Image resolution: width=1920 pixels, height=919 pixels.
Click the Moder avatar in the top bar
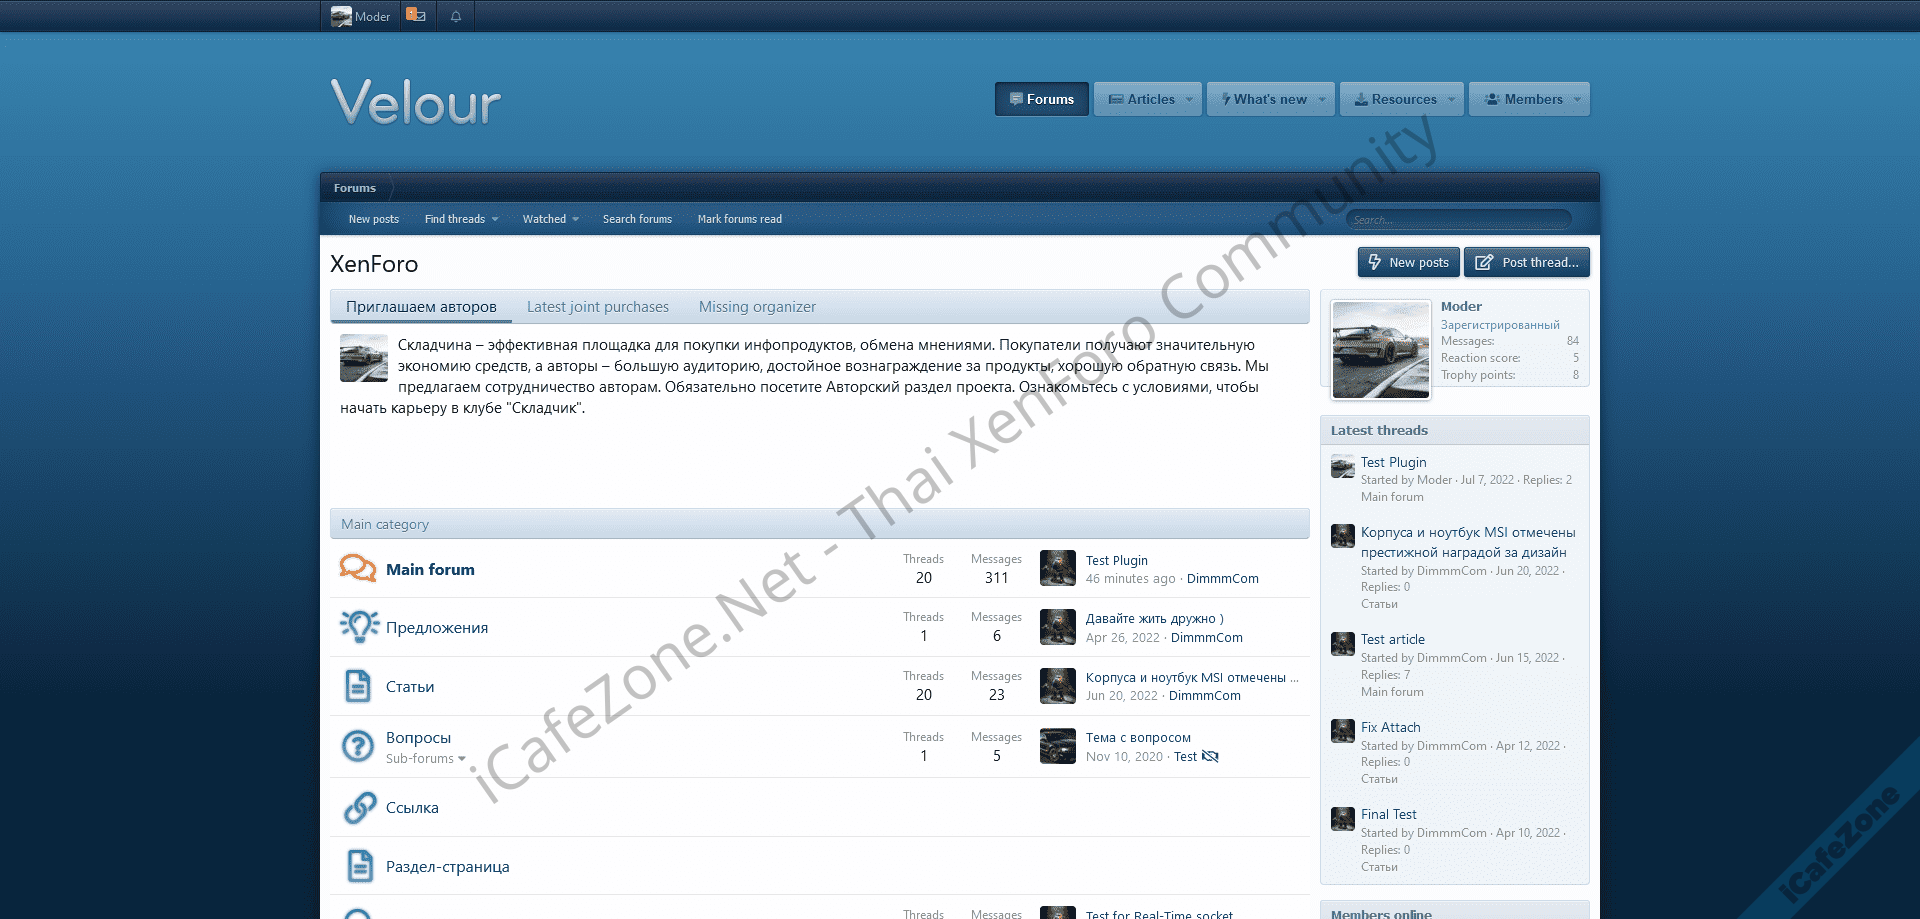coord(341,15)
